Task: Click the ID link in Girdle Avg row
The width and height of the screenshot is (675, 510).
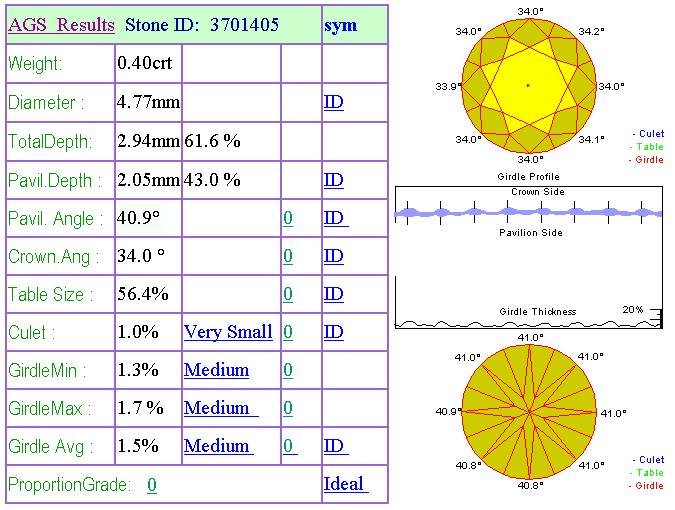Action: pos(336,446)
